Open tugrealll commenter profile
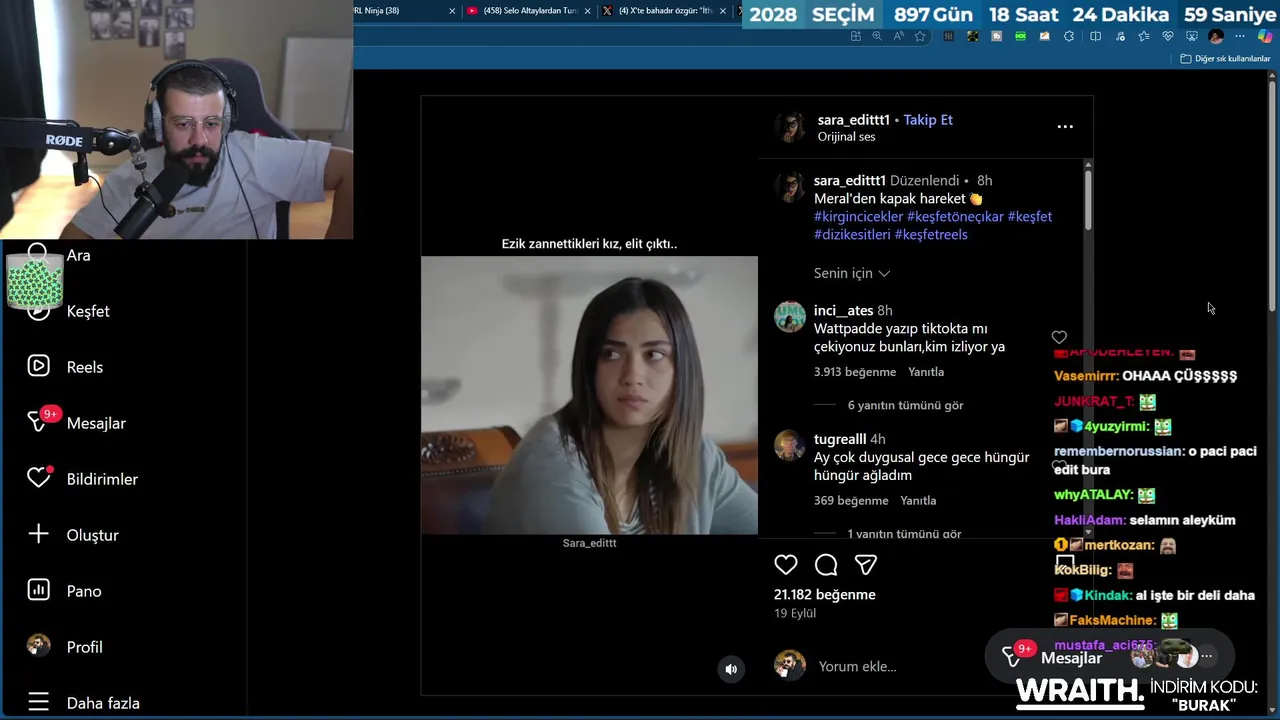The height and width of the screenshot is (720, 1280). 840,439
